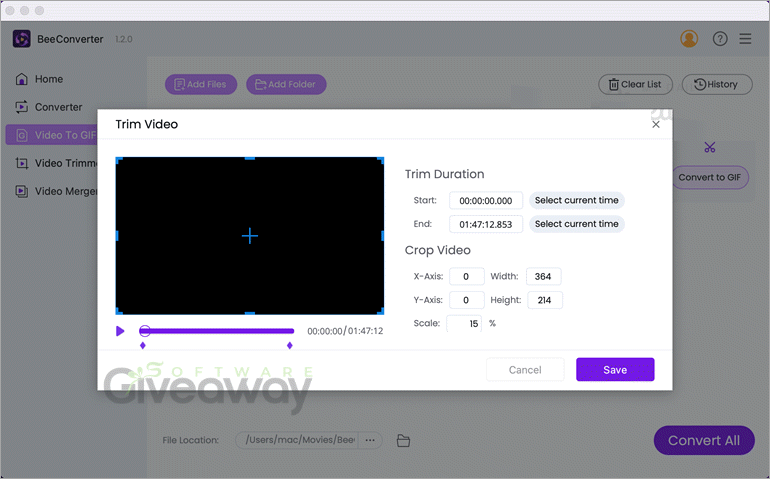The width and height of the screenshot is (770, 479).
Task: Select current time for End
Action: coord(576,224)
